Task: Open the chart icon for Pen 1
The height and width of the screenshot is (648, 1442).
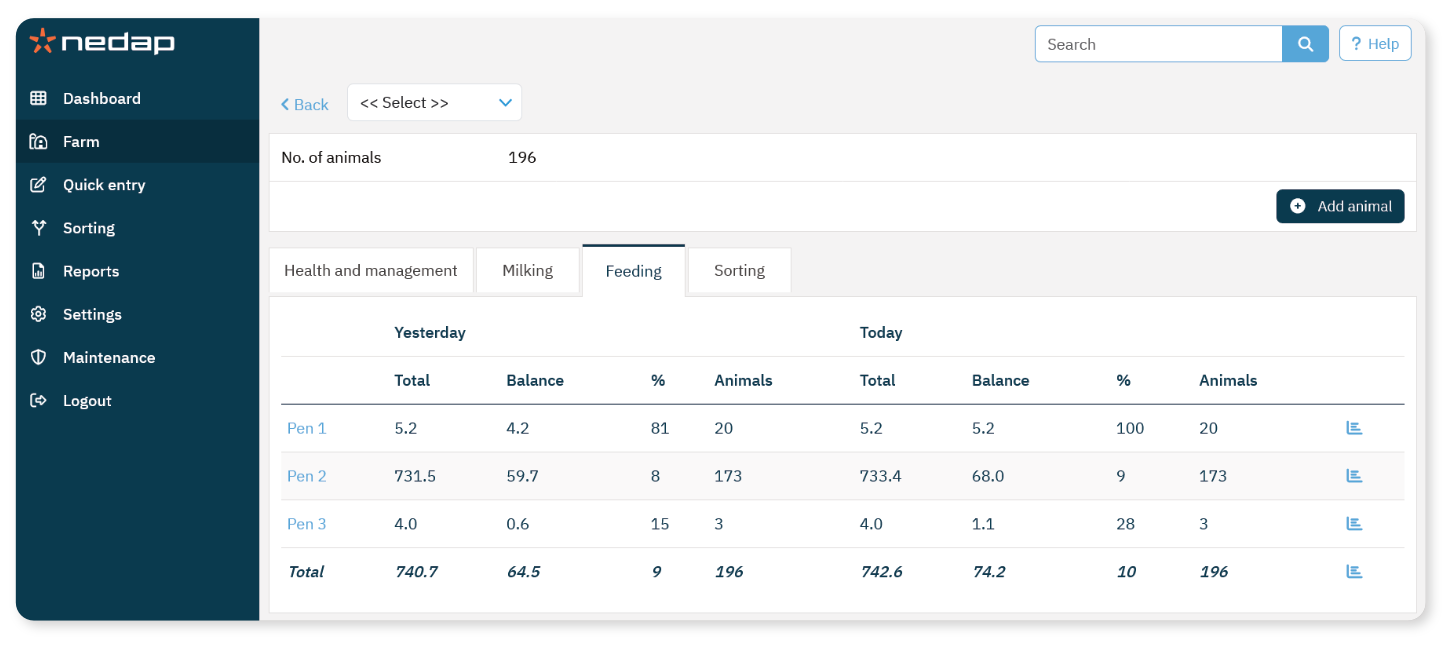Action: 1354,428
